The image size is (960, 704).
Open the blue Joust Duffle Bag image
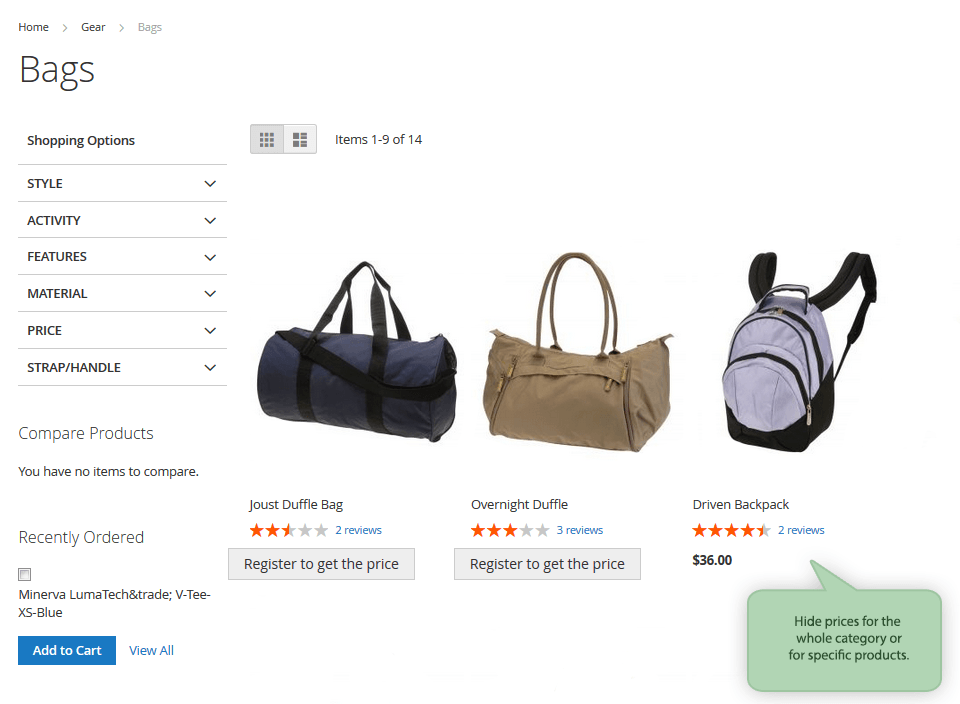pyautogui.click(x=357, y=351)
